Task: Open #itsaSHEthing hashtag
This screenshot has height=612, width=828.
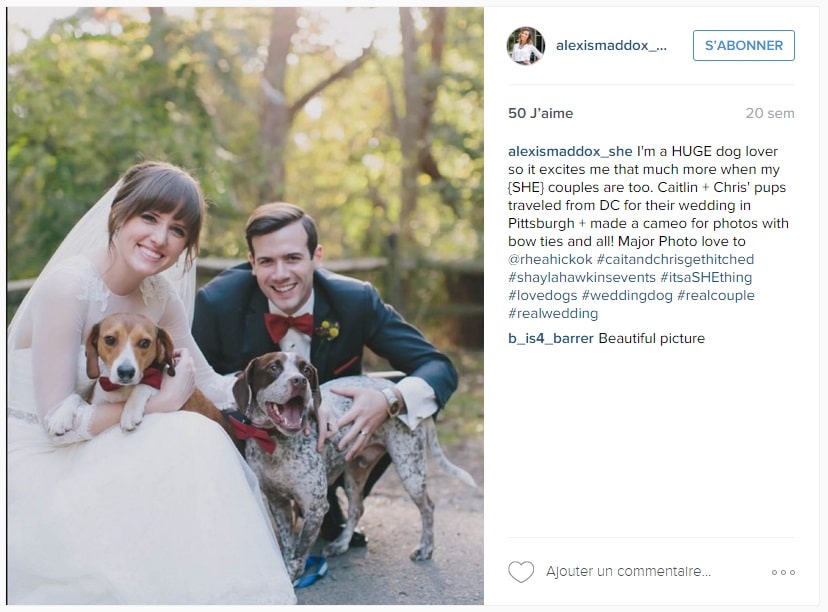Action: click(x=706, y=277)
